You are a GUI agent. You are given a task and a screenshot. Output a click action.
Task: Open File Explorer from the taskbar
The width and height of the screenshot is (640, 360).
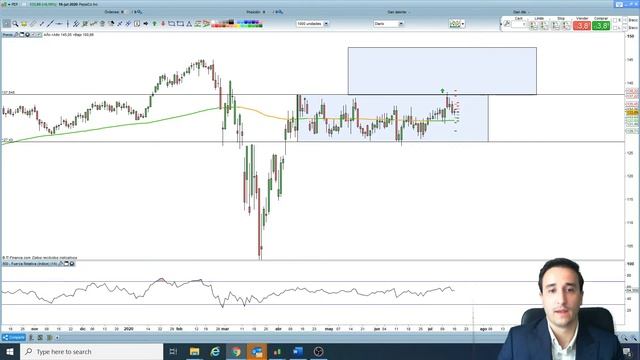[x=194, y=351]
